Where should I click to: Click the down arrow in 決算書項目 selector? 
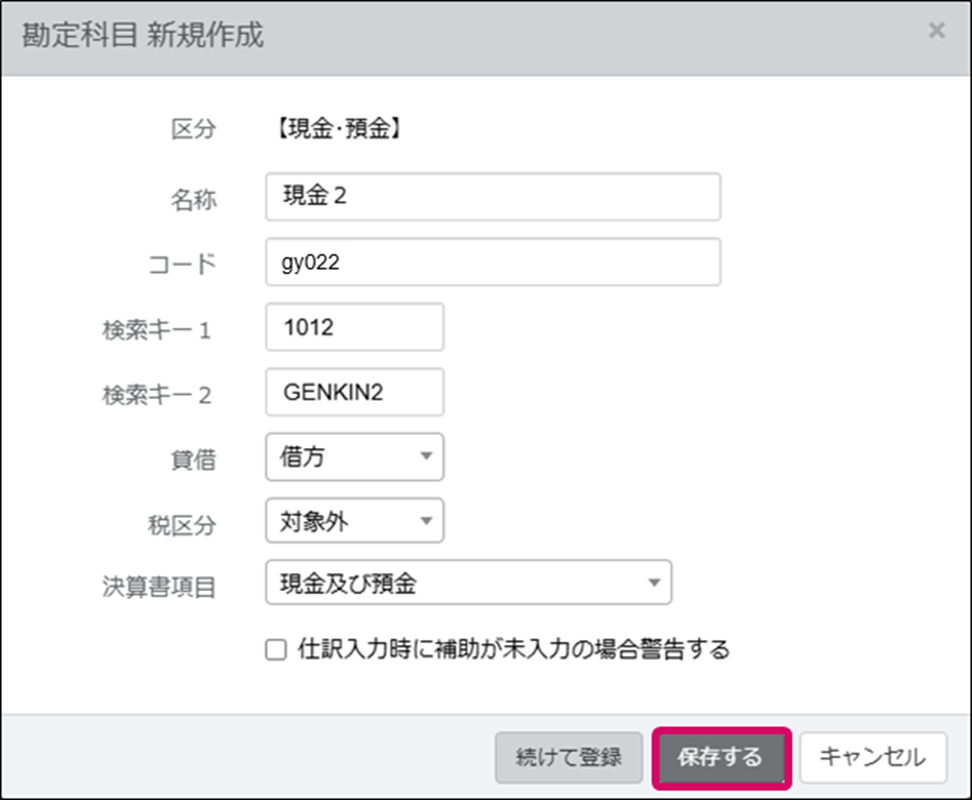coord(653,583)
